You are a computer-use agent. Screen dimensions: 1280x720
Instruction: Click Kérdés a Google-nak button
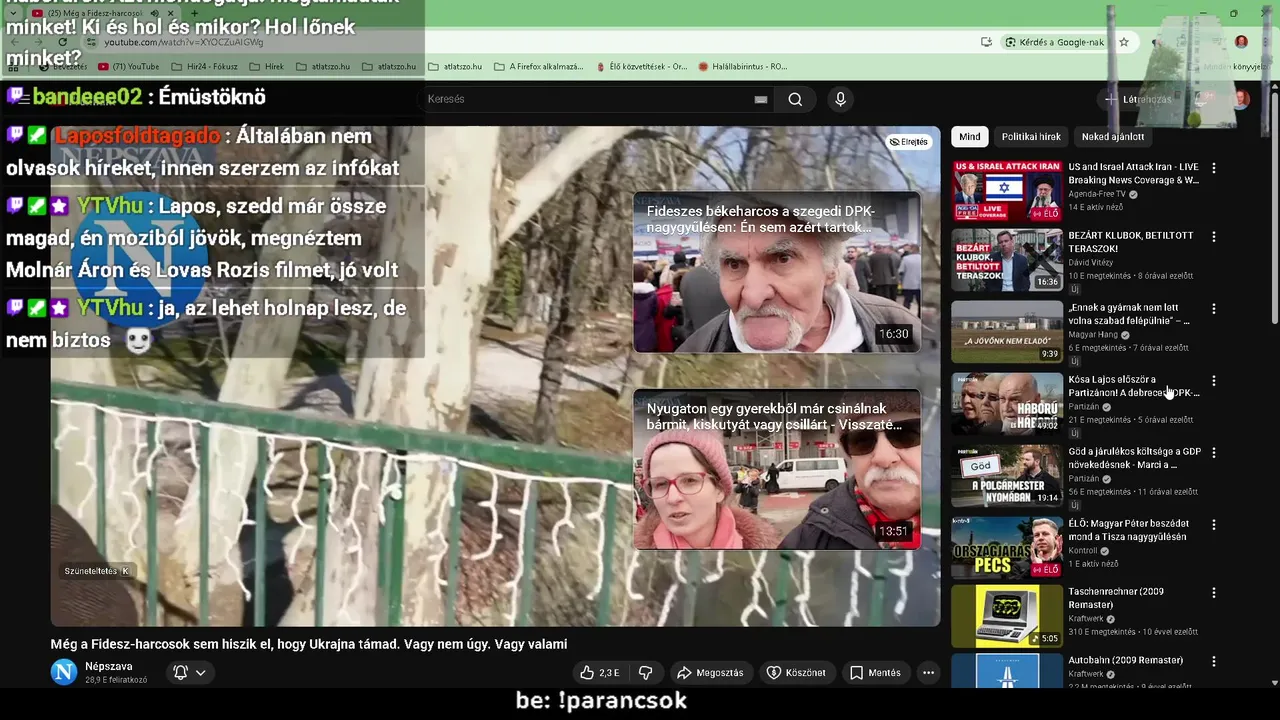click(x=1055, y=42)
